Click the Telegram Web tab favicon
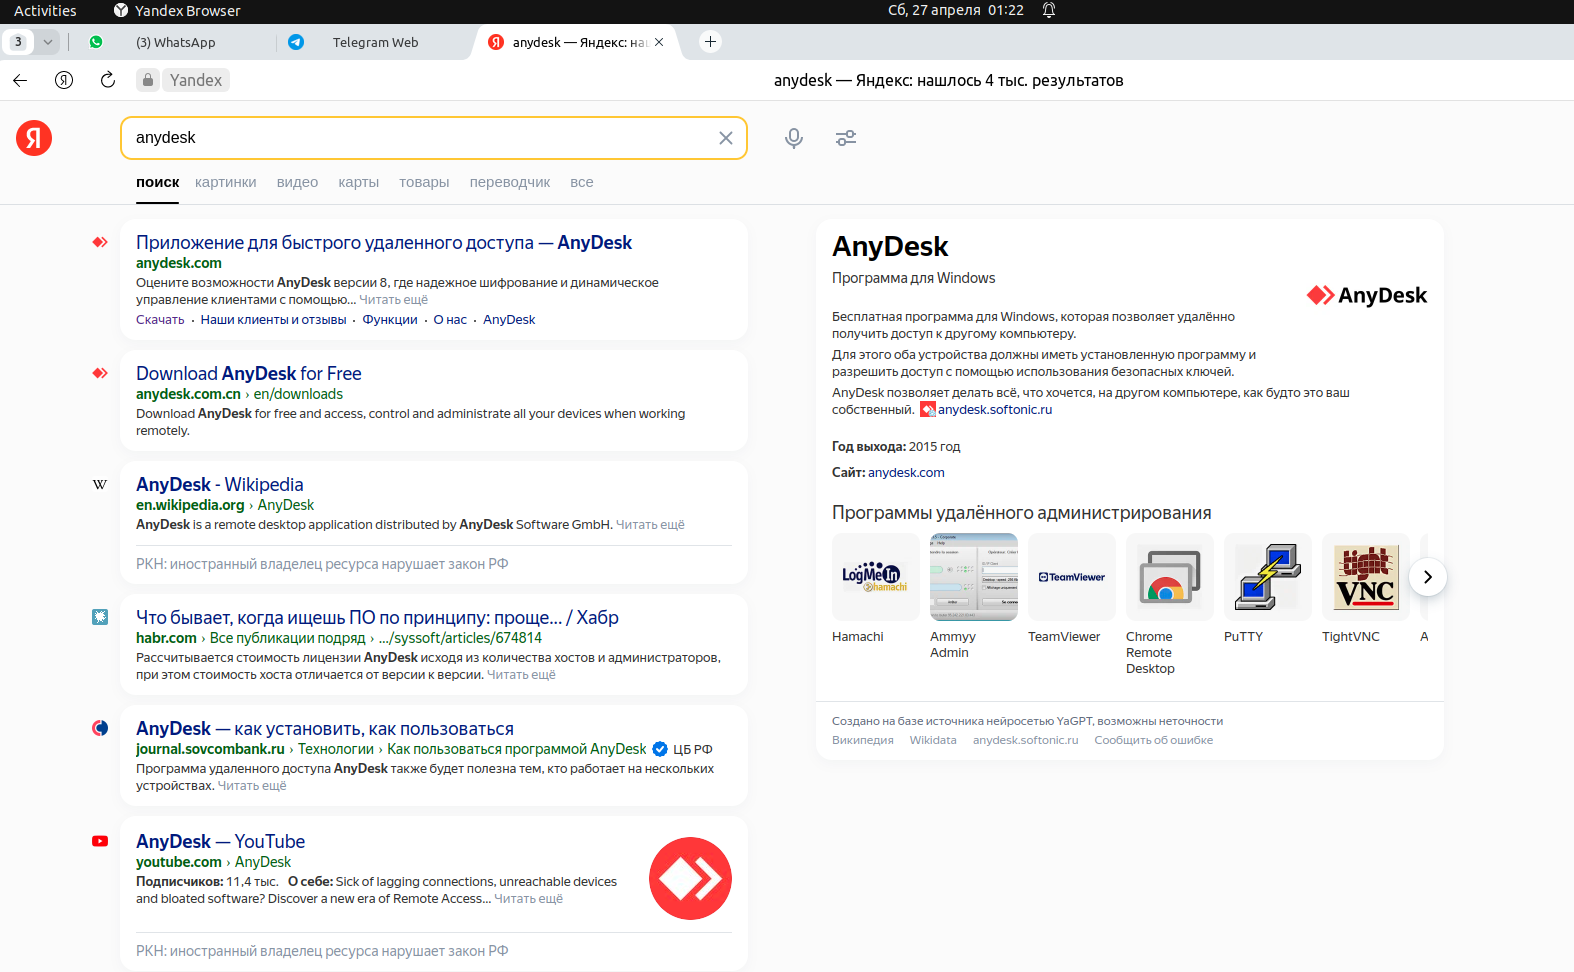 [x=296, y=42]
